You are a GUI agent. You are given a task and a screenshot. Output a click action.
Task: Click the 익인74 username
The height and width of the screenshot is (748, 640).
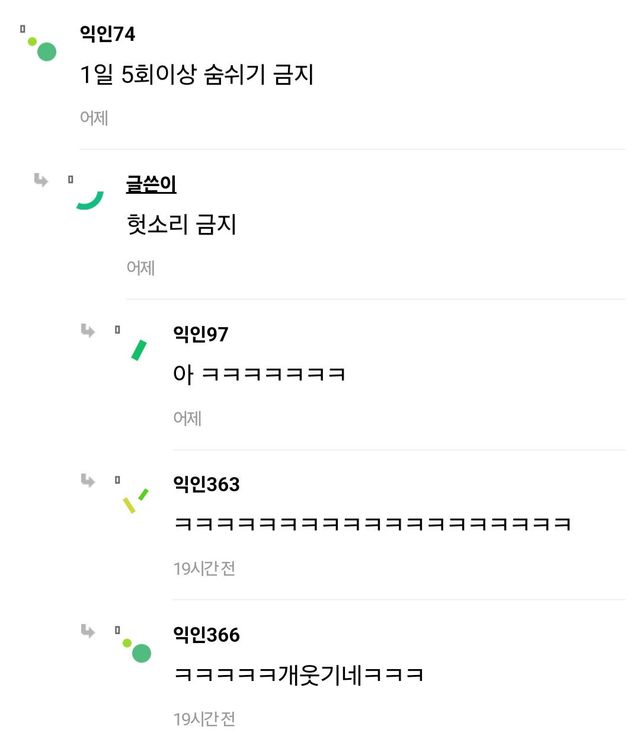(x=107, y=34)
